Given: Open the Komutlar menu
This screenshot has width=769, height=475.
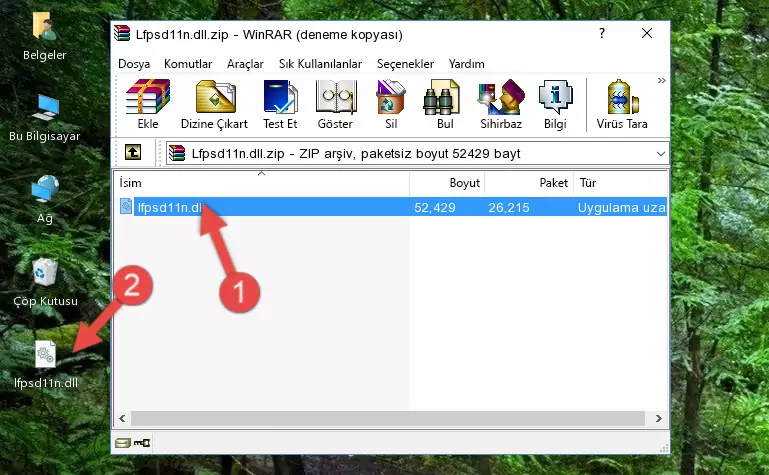Looking at the screenshot, I should pyautogui.click(x=188, y=64).
